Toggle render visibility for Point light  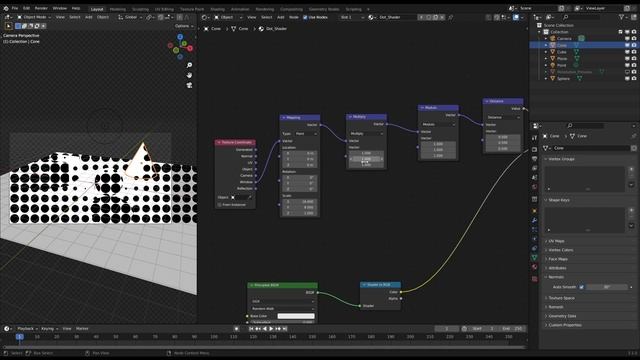tap(634, 65)
